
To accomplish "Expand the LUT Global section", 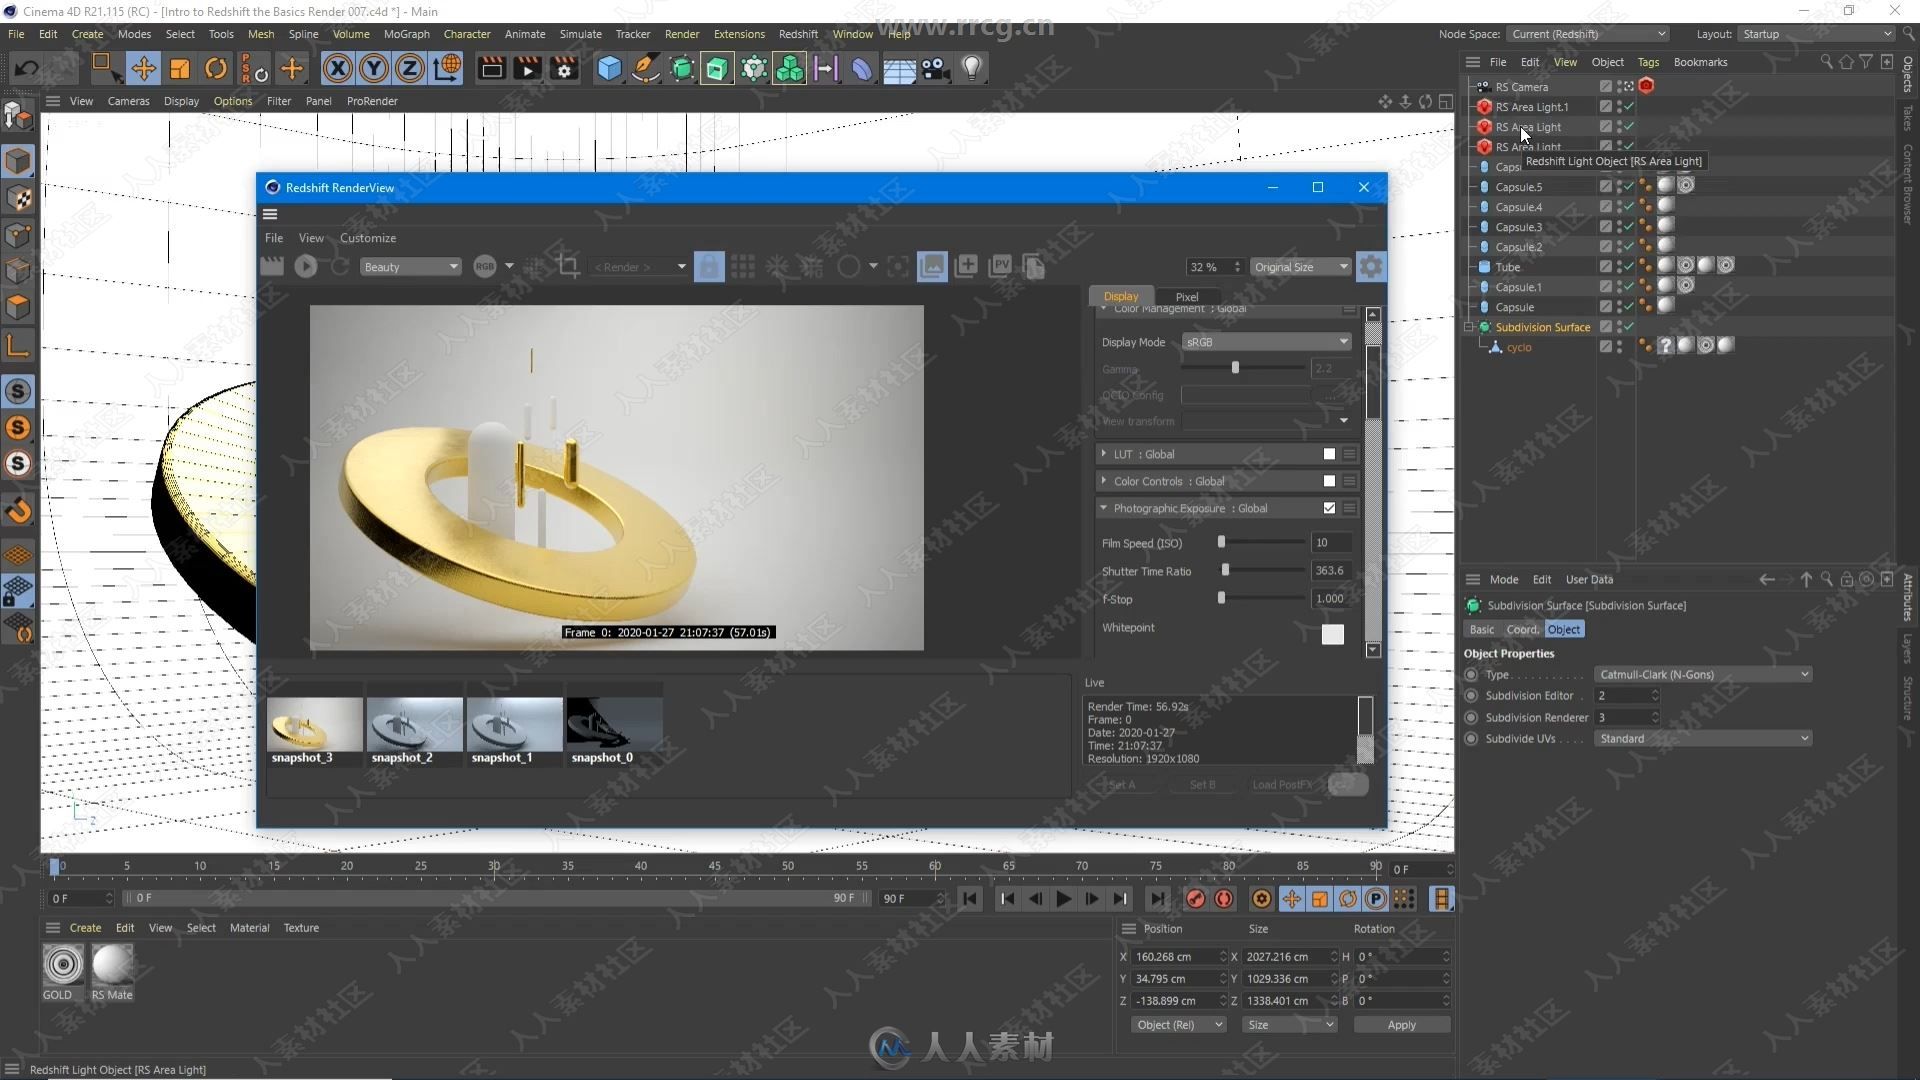I will click(x=1104, y=454).
